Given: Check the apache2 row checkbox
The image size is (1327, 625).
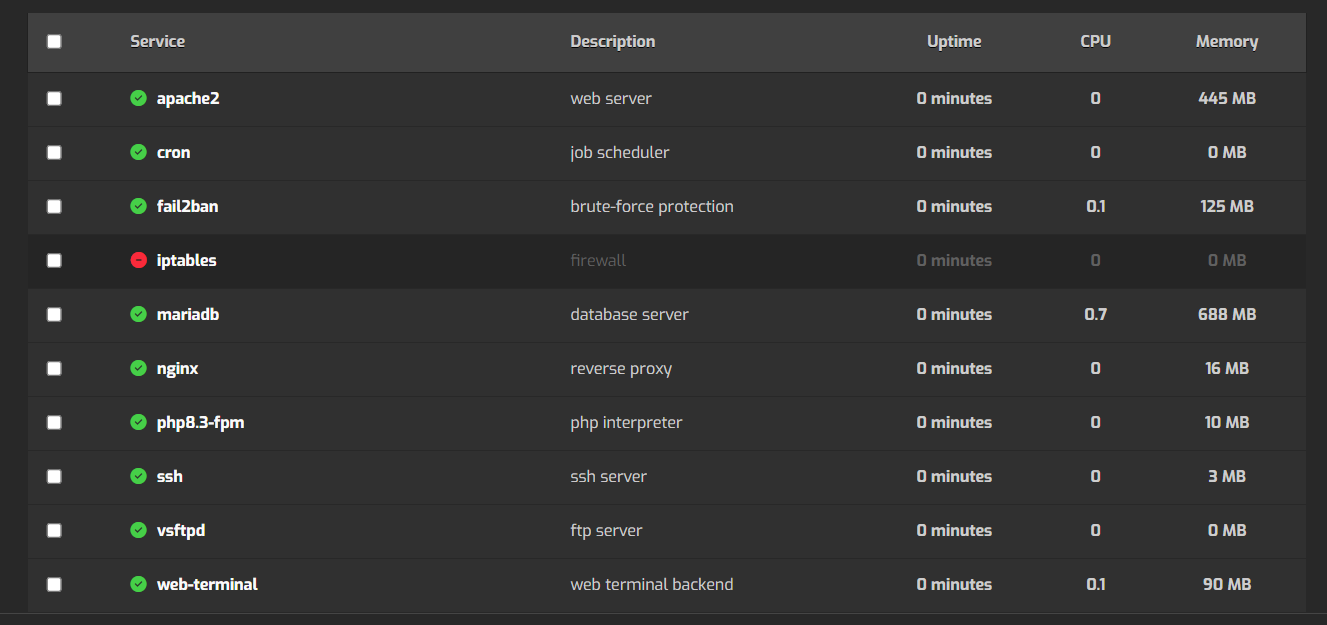Looking at the screenshot, I should 54,98.
